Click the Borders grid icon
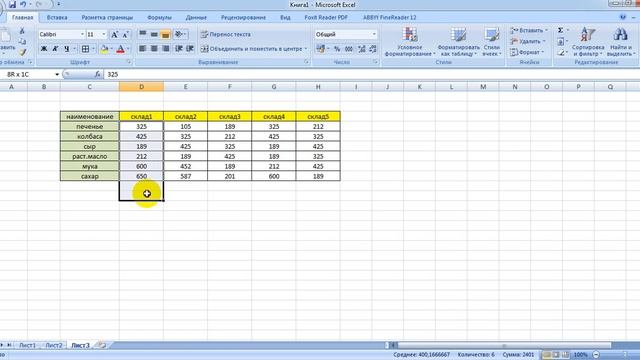 tap(85, 49)
